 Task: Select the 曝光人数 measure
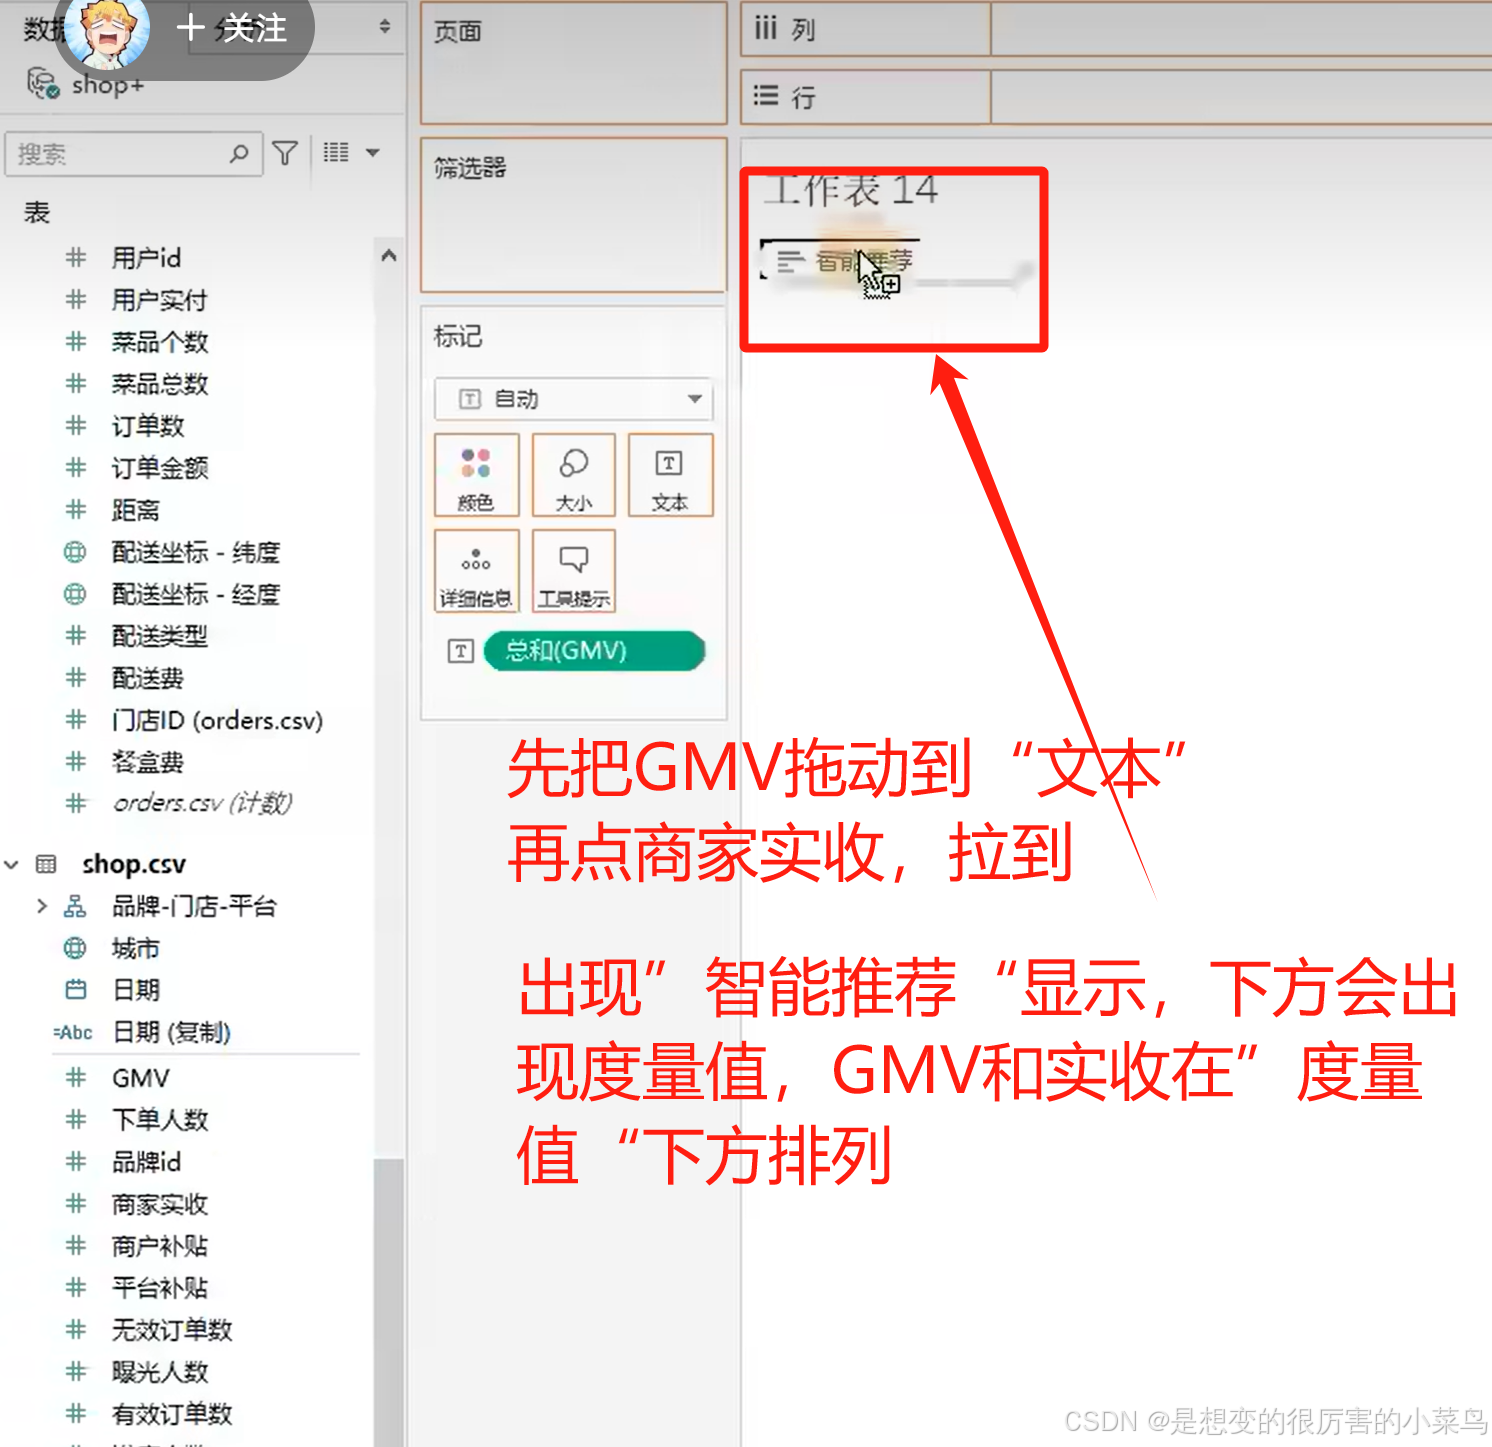click(x=159, y=1372)
